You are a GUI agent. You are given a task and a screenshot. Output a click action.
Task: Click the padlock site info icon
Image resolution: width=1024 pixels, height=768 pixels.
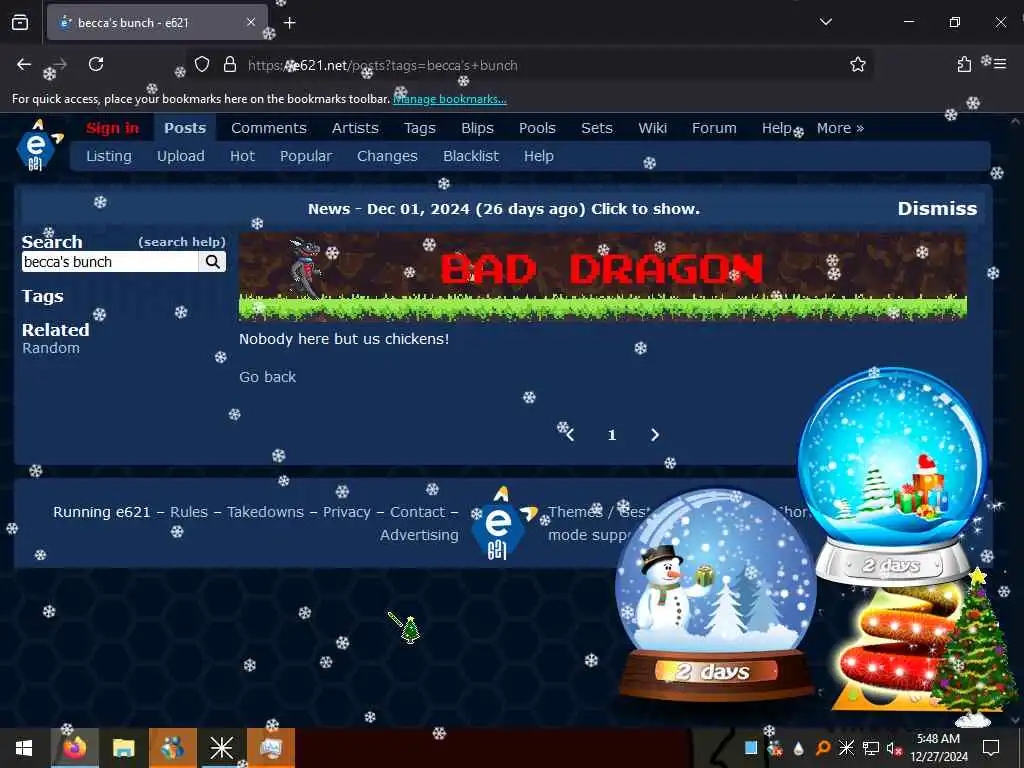[x=230, y=64]
